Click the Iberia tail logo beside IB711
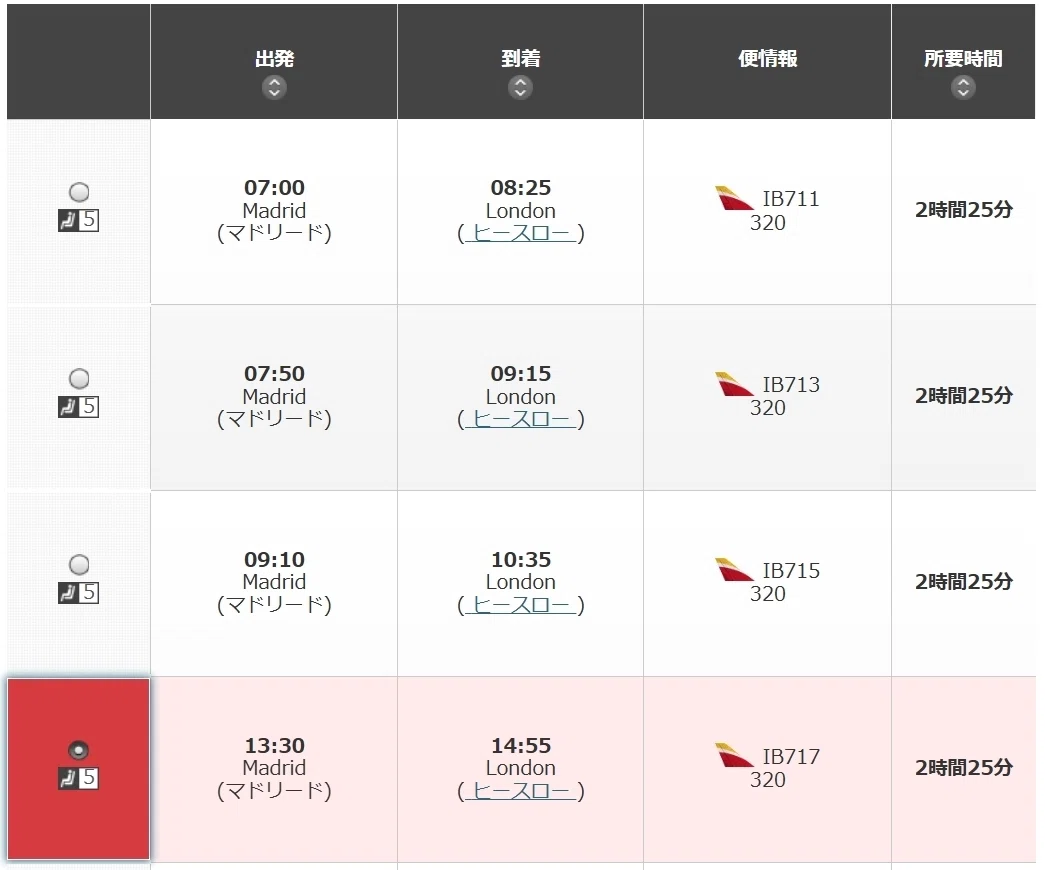Viewport: 1045px width, 870px height. 734,199
